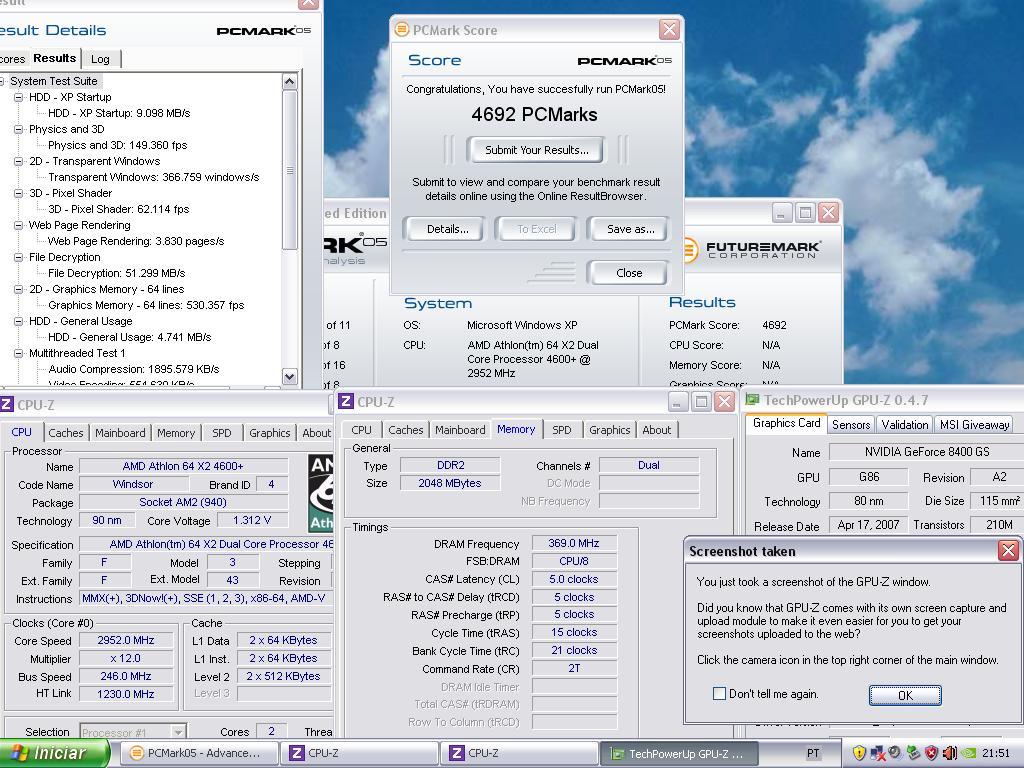Screen dimensions: 1024x768
Task: Select the Log tab in Result Details
Action: [x=101, y=59]
